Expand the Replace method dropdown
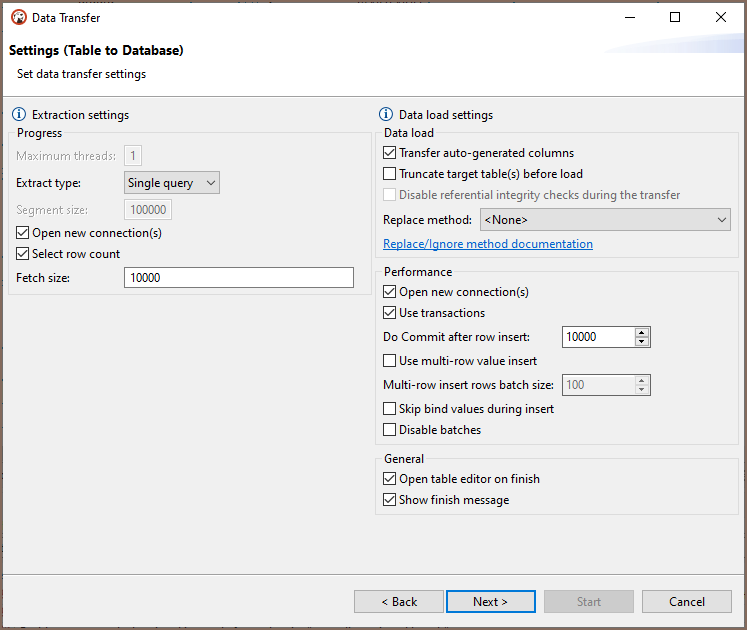 click(x=605, y=220)
